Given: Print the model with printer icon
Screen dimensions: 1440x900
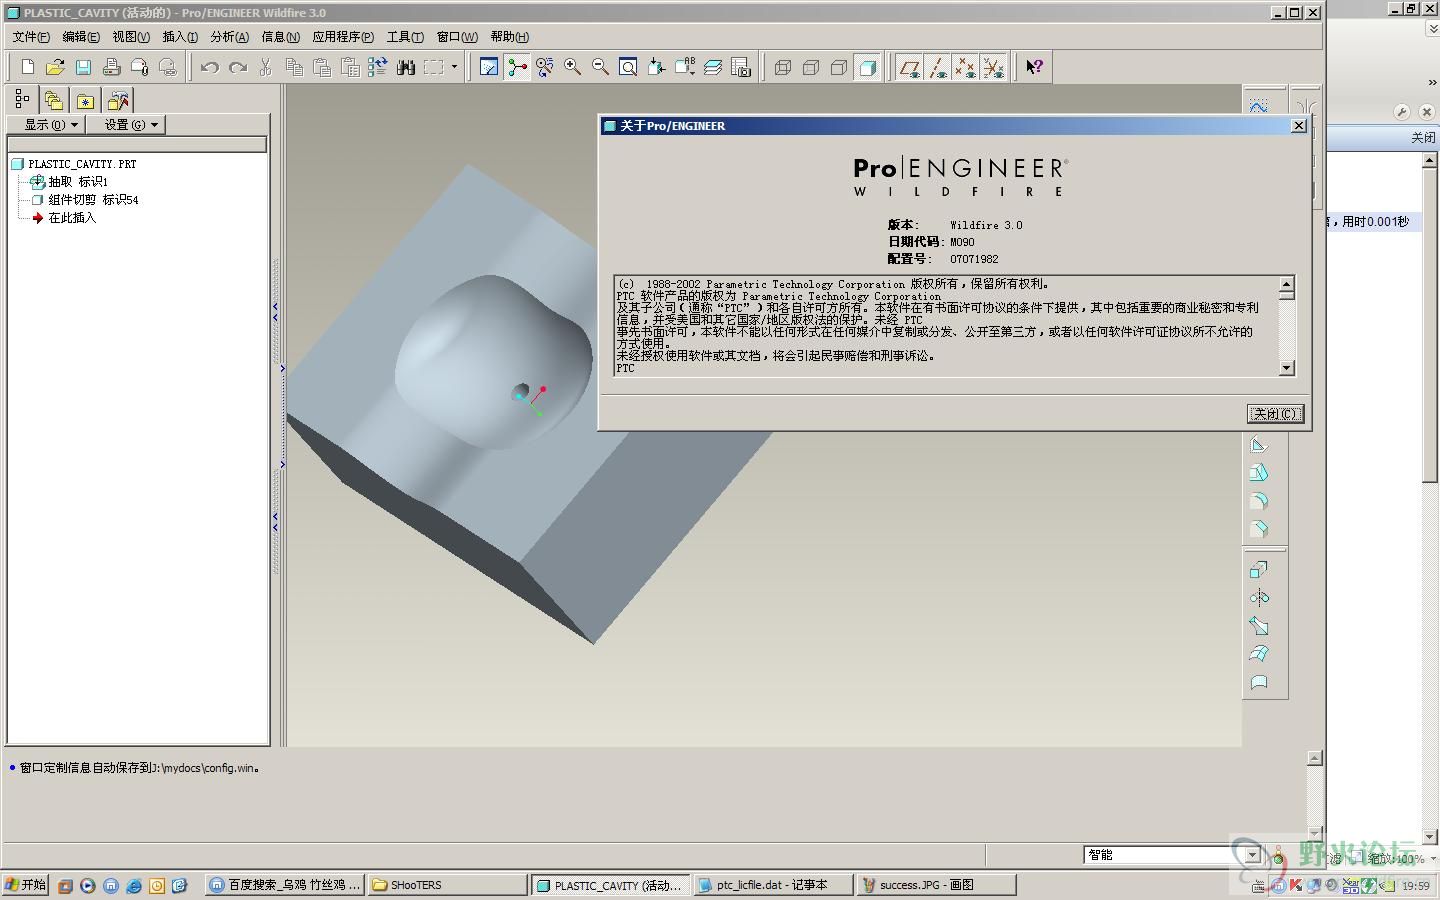Looking at the screenshot, I should coord(111,67).
